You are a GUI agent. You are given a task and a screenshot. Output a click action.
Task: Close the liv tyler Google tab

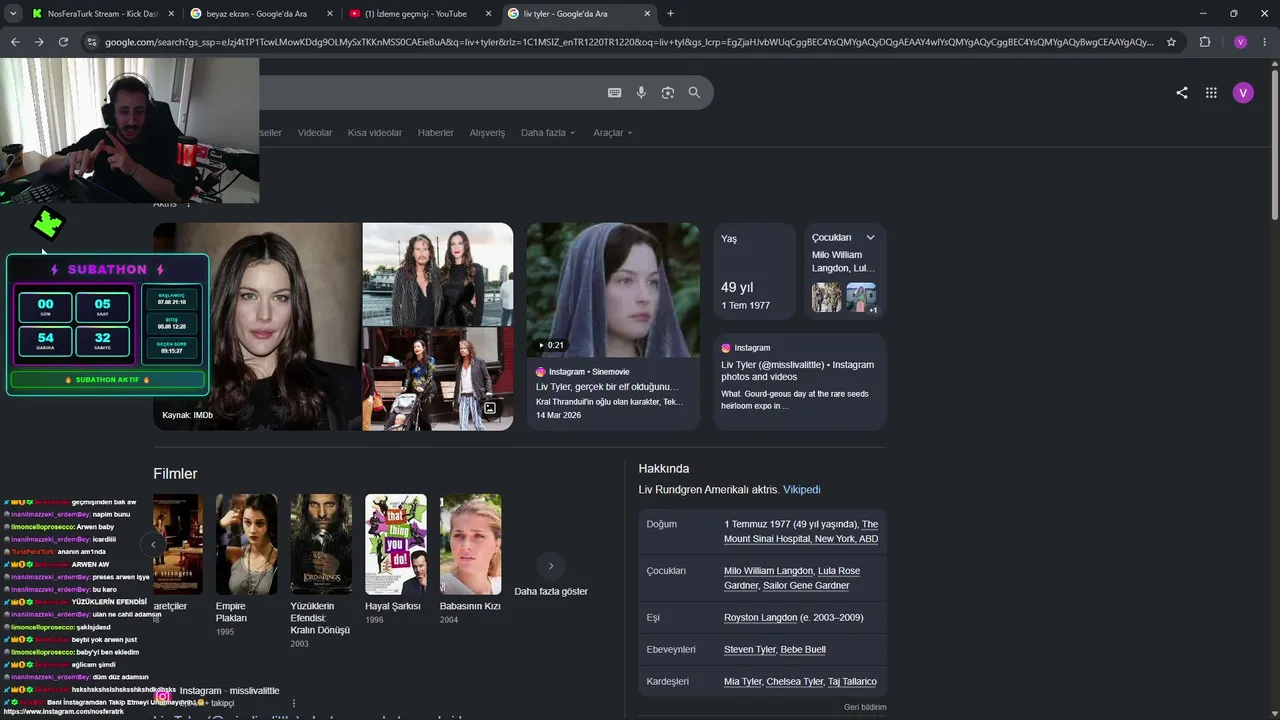tap(647, 14)
